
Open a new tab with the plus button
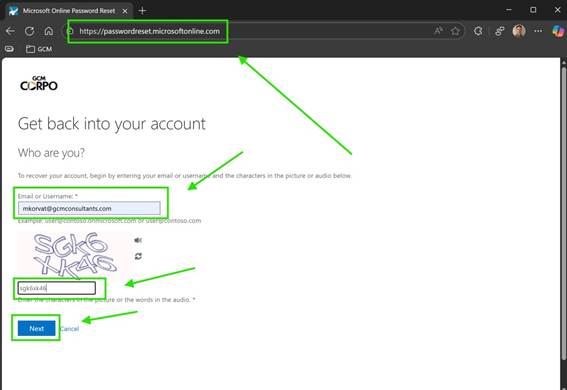pyautogui.click(x=142, y=11)
